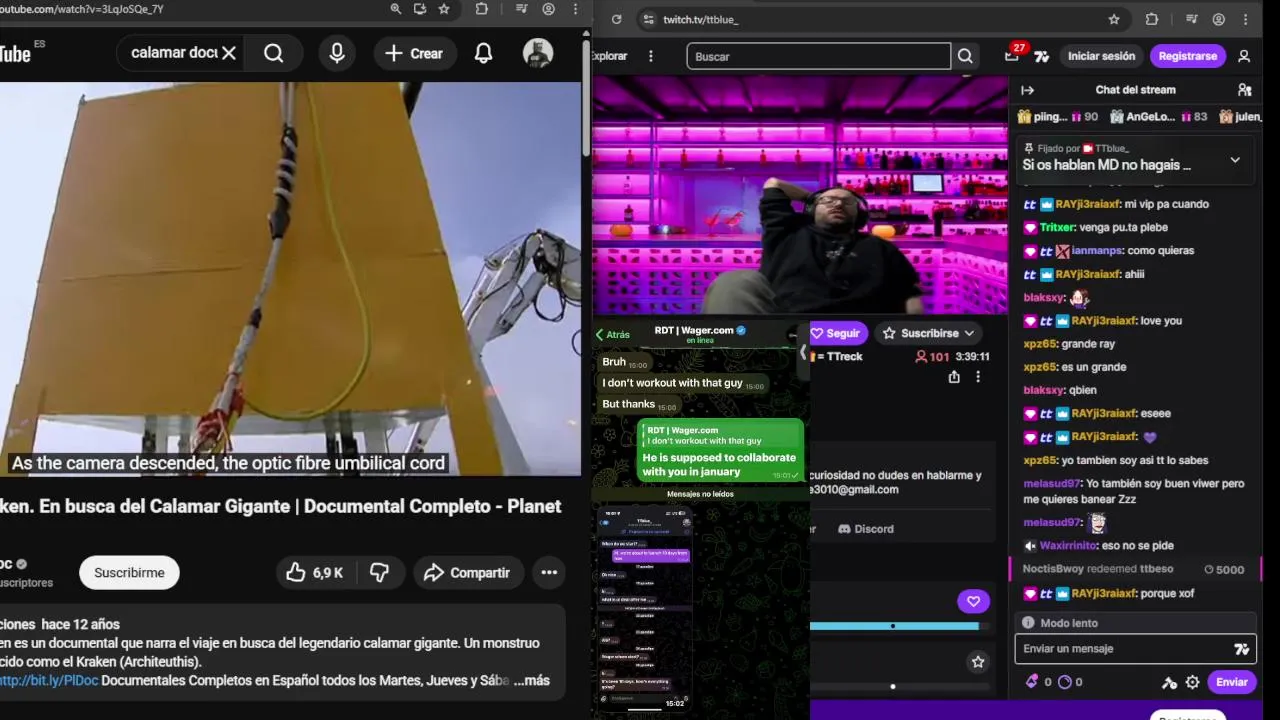This screenshot has width=1280, height=720.
Task: Open the bit.ly/PlDoc link in description
Action: pyautogui.click(x=49, y=680)
